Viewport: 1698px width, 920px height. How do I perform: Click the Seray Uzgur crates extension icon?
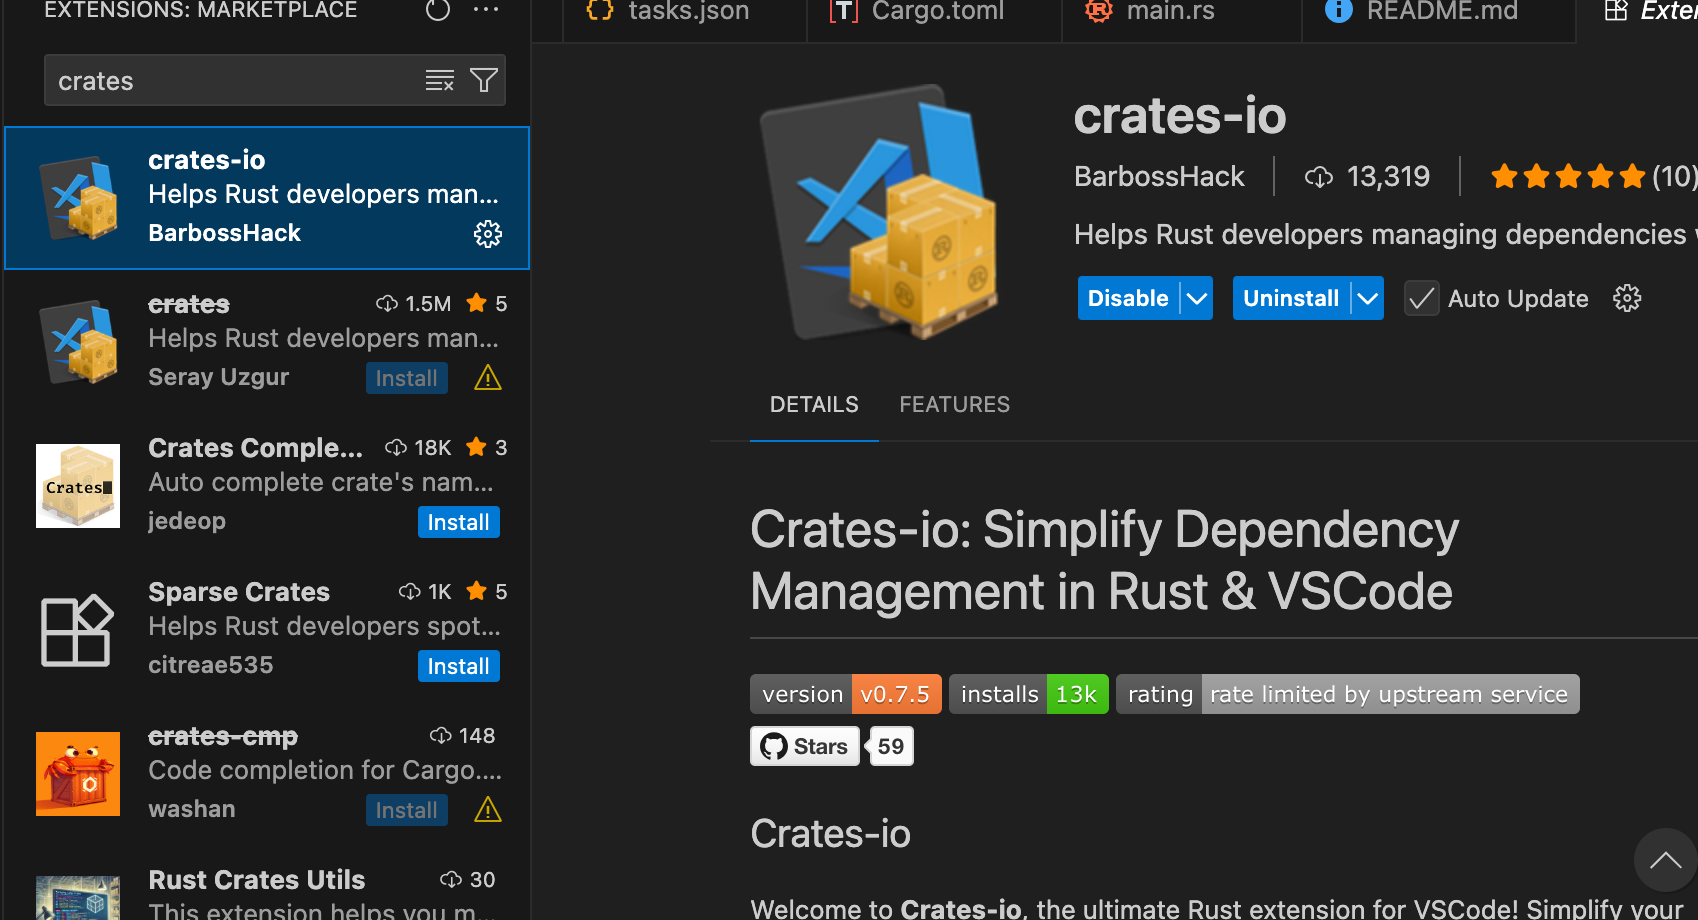(79, 342)
